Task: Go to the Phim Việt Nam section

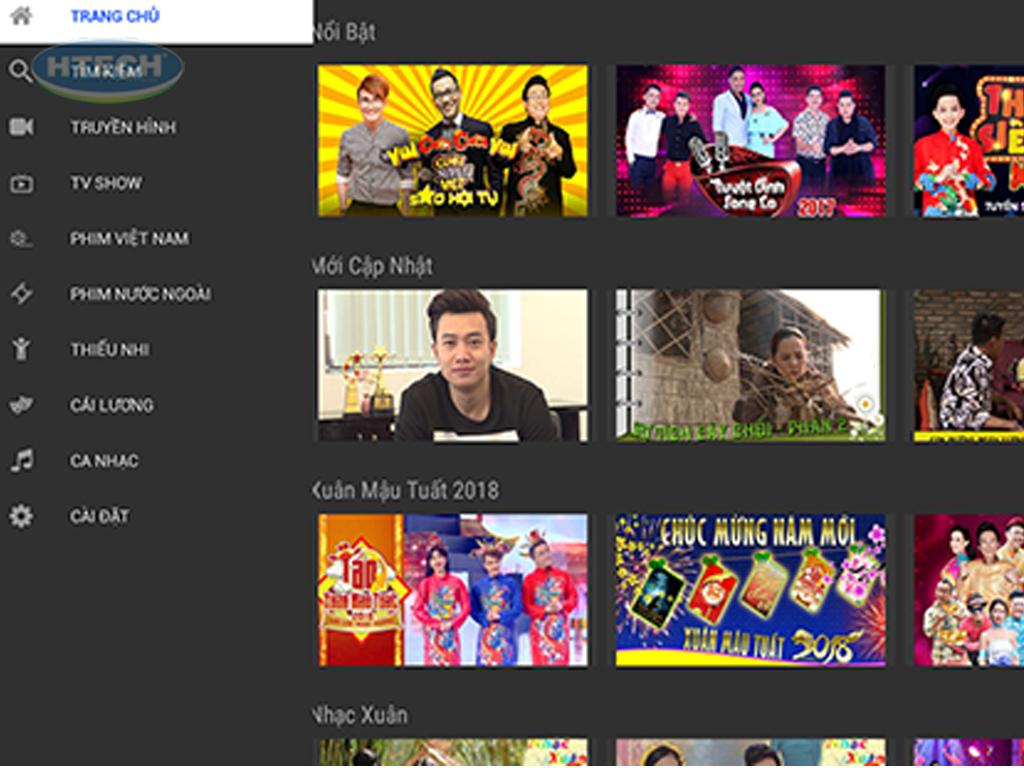Action: [x=129, y=238]
